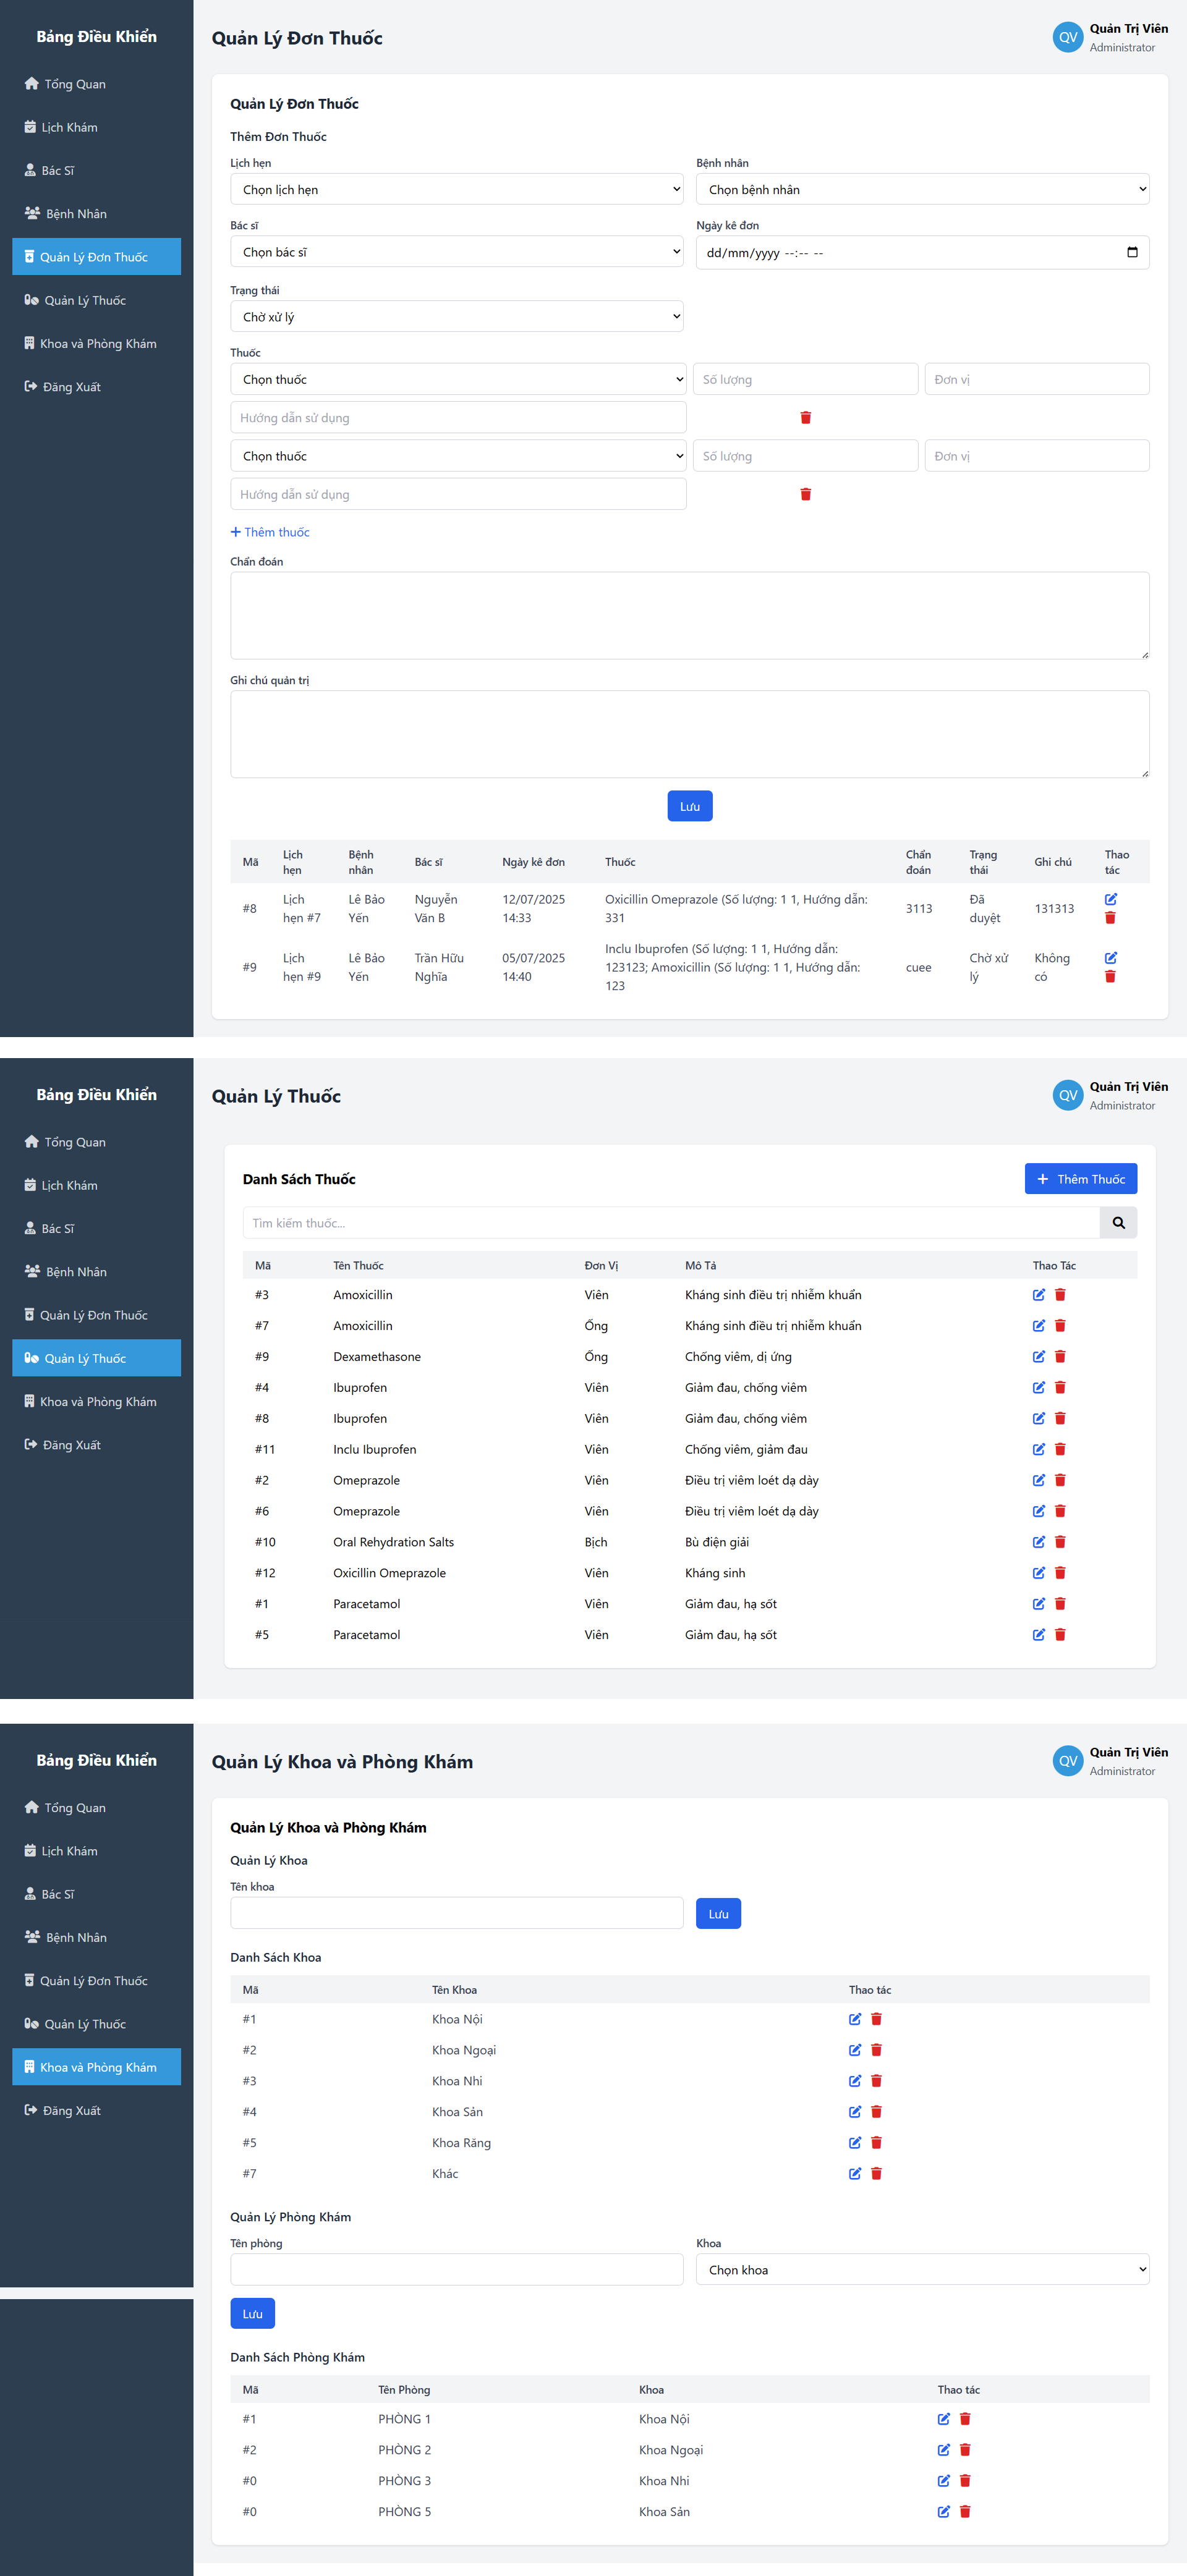
Task: Open the Chọn bệnh nhân dropdown
Action: [x=921, y=188]
